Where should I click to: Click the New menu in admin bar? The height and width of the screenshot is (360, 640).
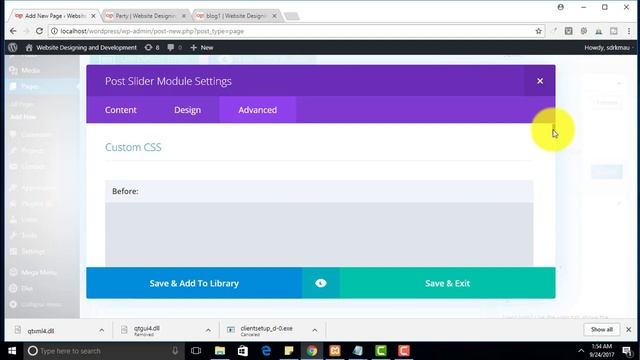click(202, 47)
